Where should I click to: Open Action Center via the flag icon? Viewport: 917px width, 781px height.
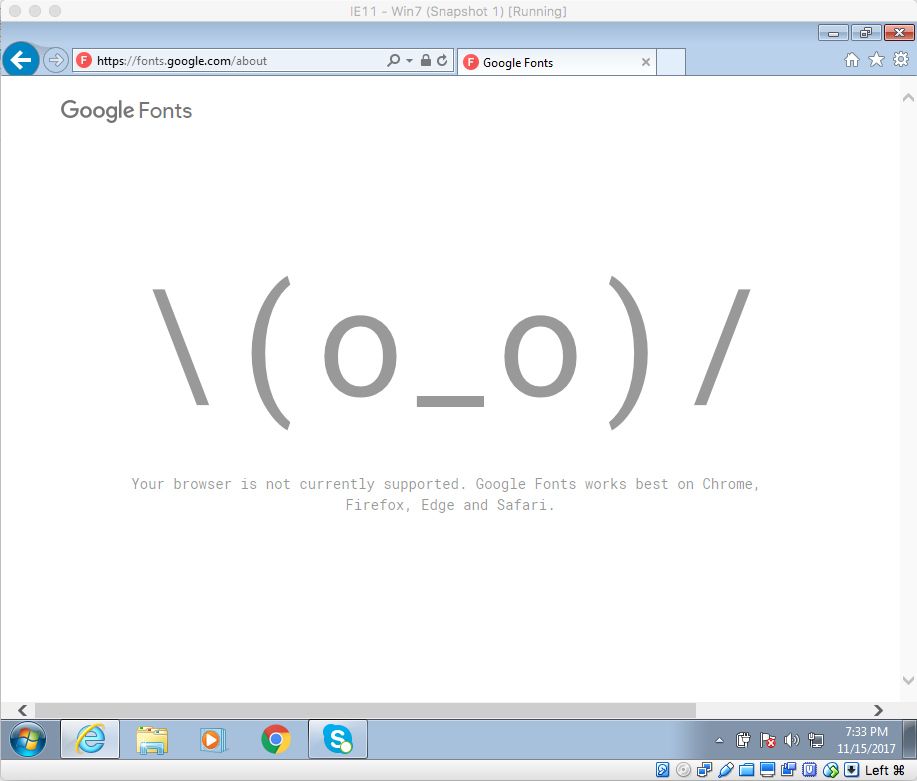767,740
